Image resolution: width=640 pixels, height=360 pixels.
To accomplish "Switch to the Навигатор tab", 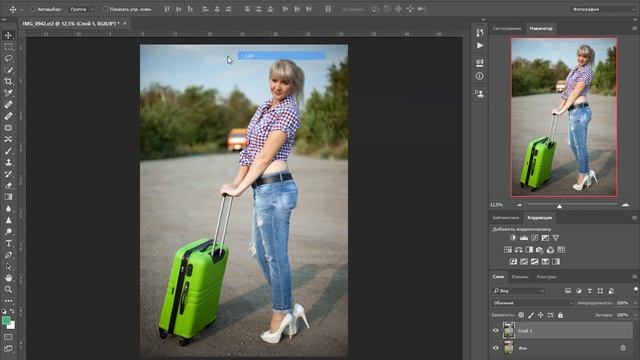I will [541, 28].
